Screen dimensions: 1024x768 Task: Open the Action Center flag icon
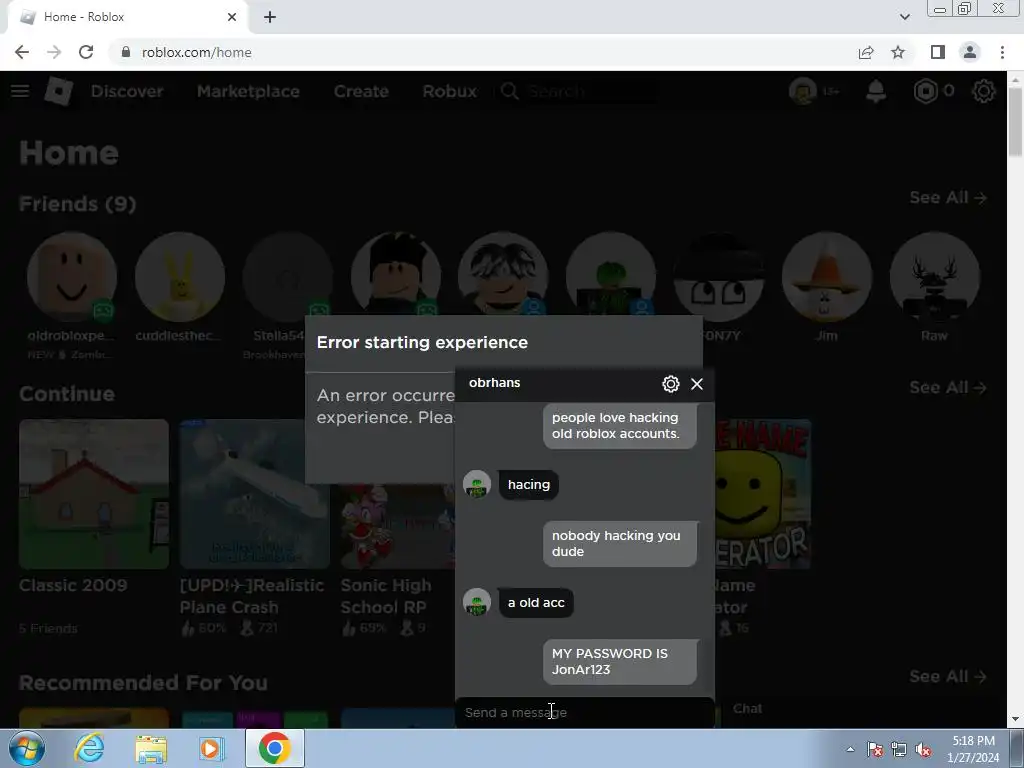pos(874,749)
